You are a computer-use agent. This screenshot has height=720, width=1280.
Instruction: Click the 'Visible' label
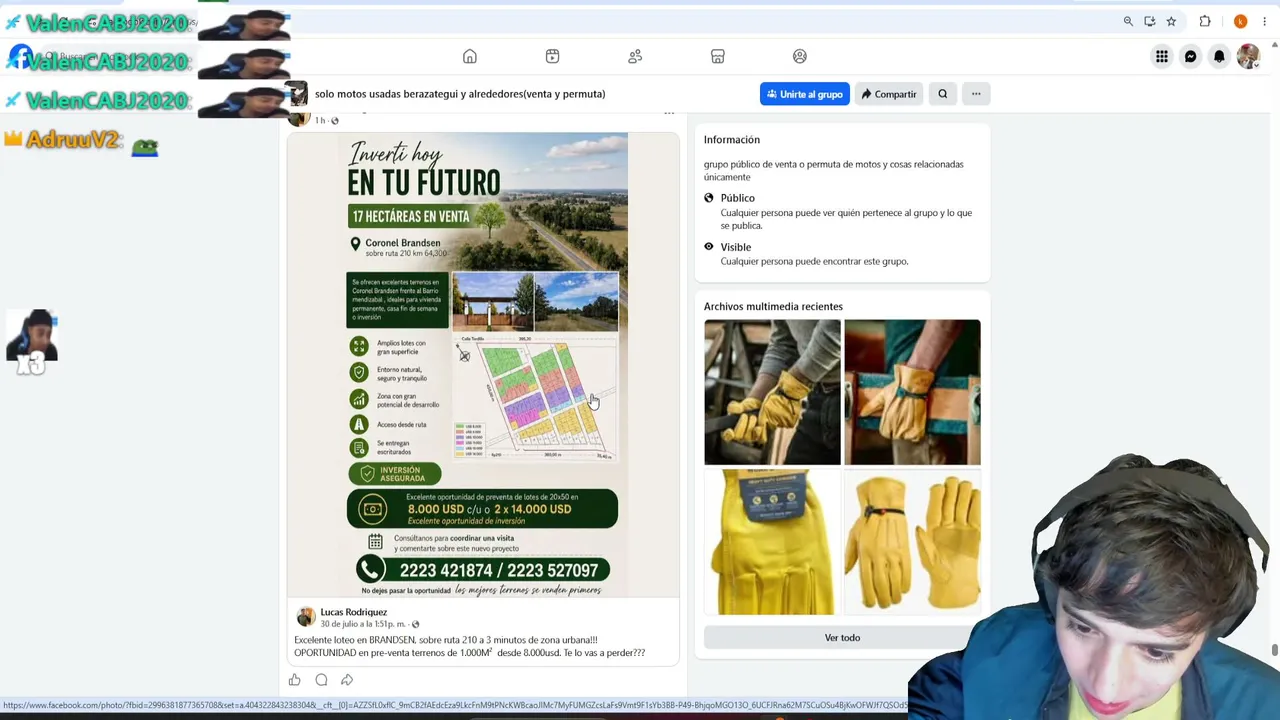736,247
